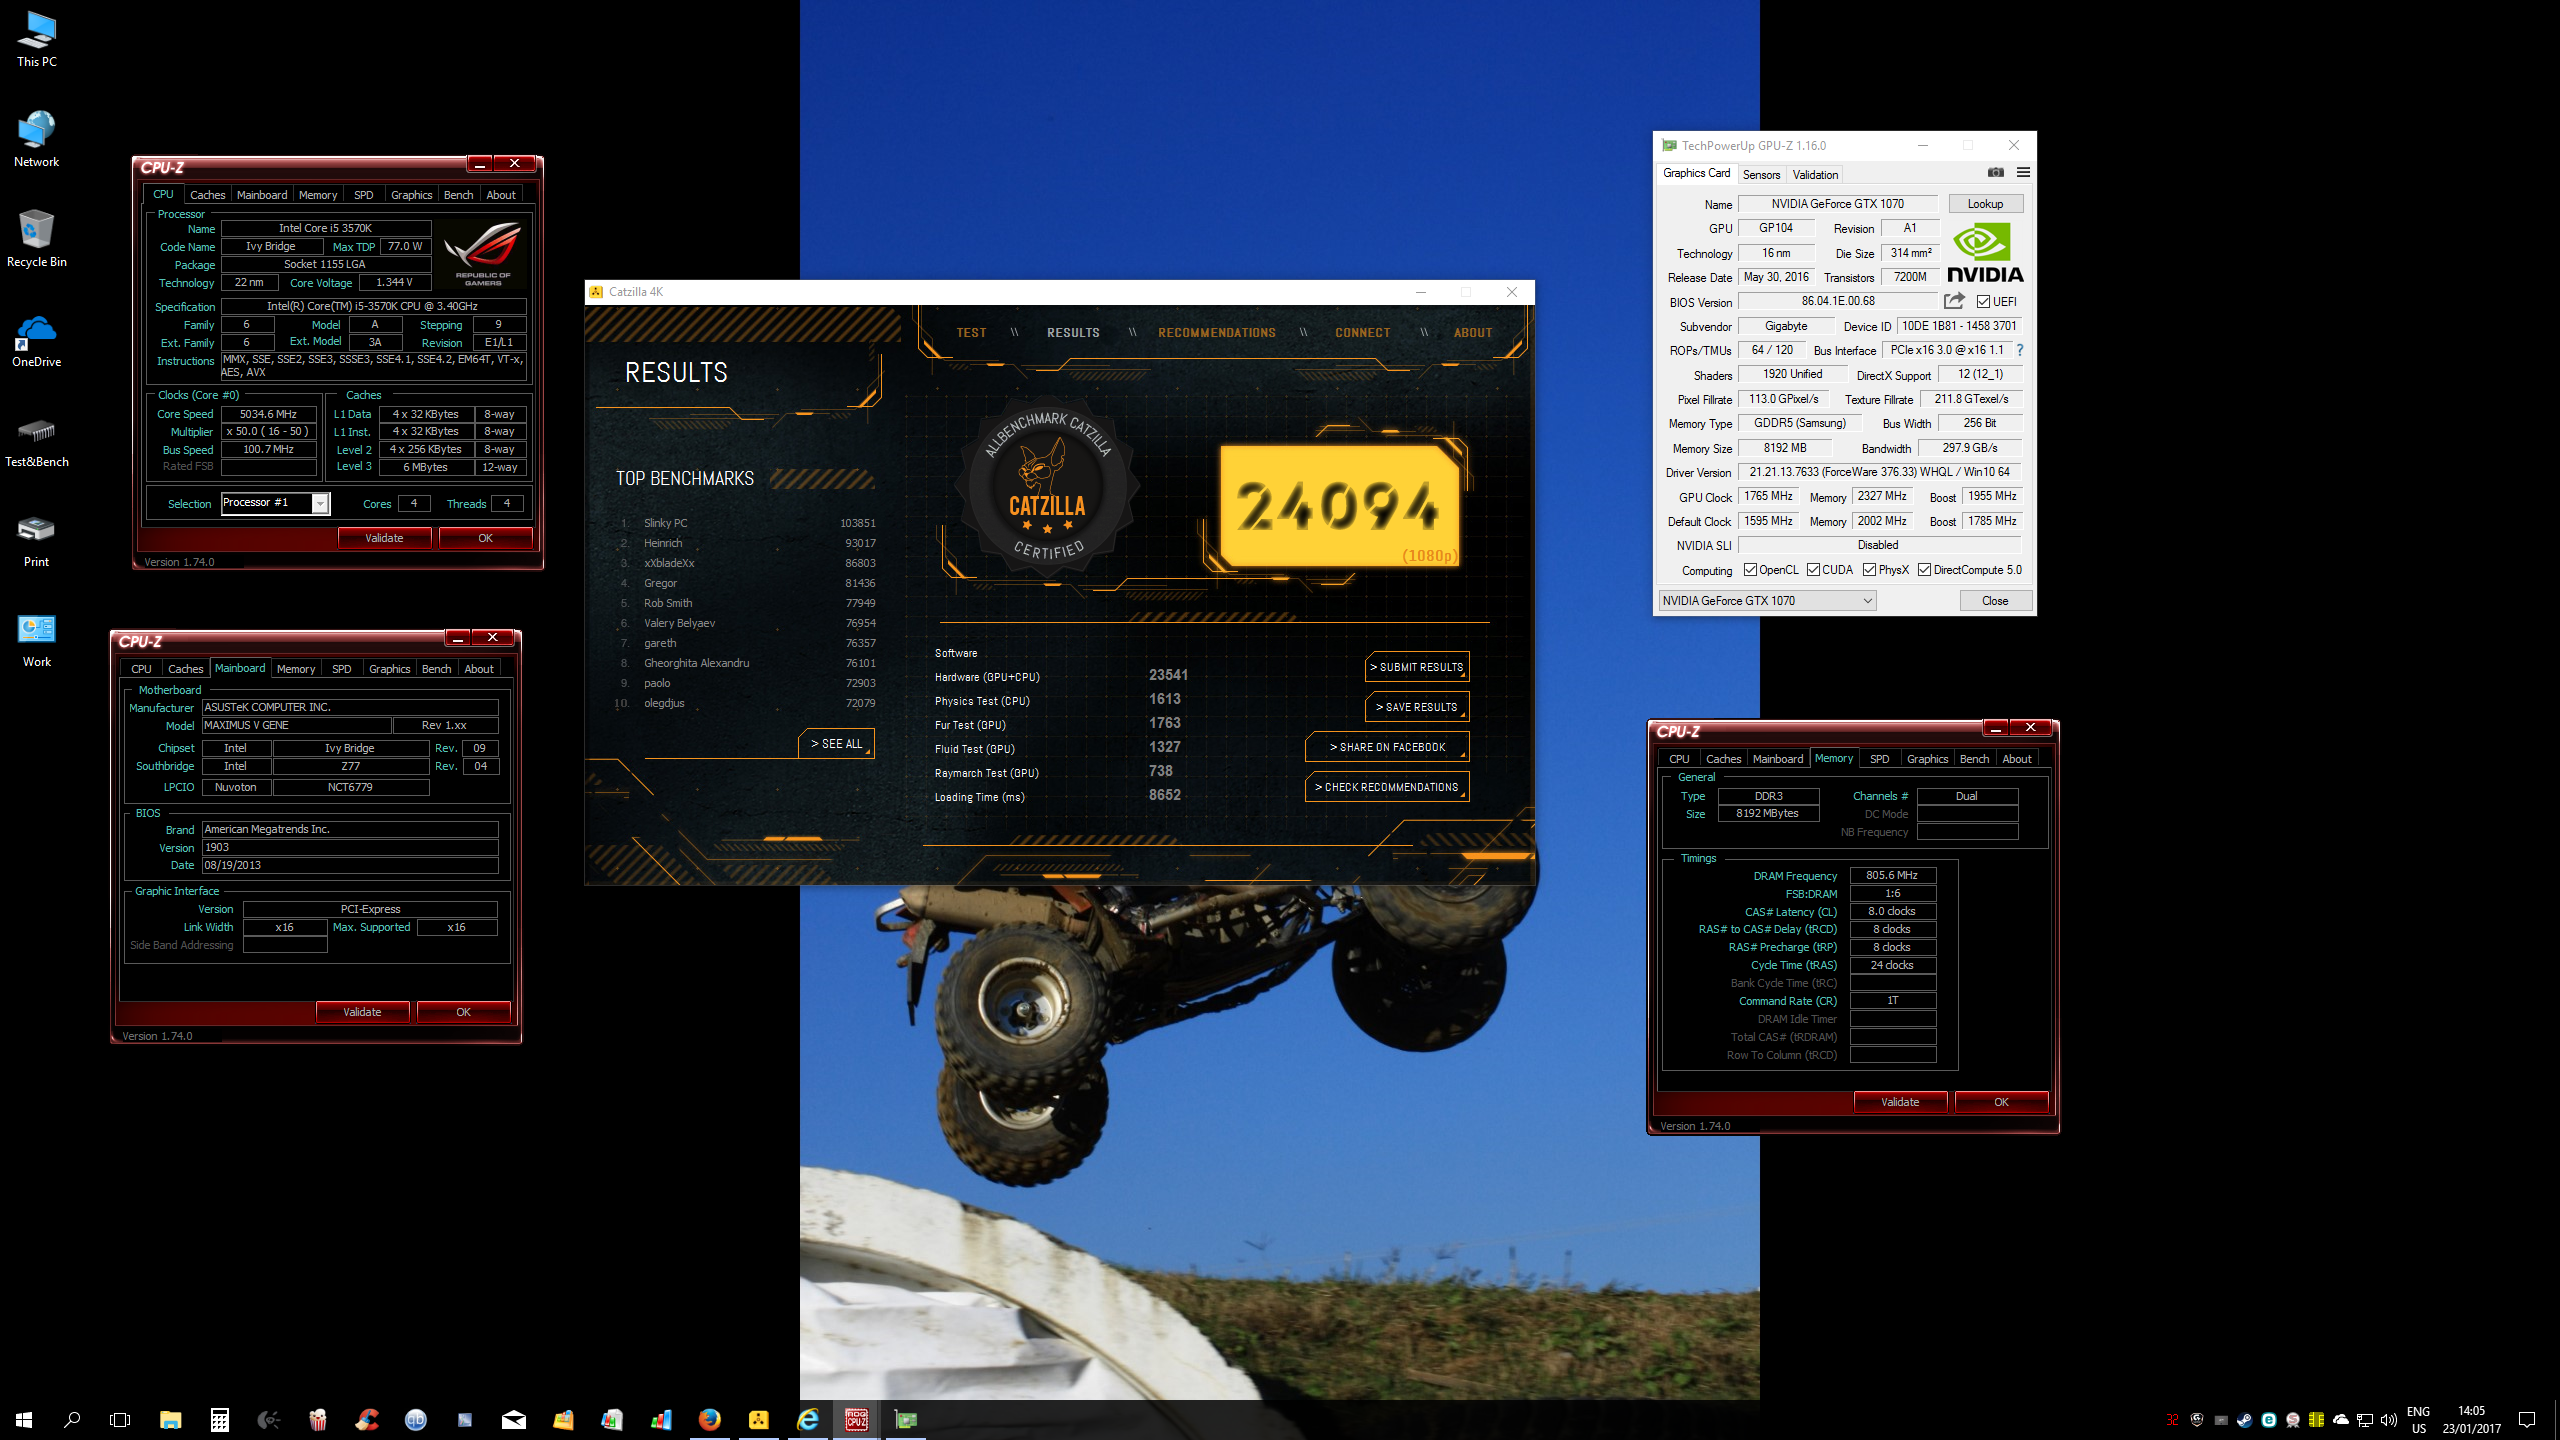2560x1440 pixels.
Task: Open the OneDrive desktop shortcut
Action: [37, 340]
